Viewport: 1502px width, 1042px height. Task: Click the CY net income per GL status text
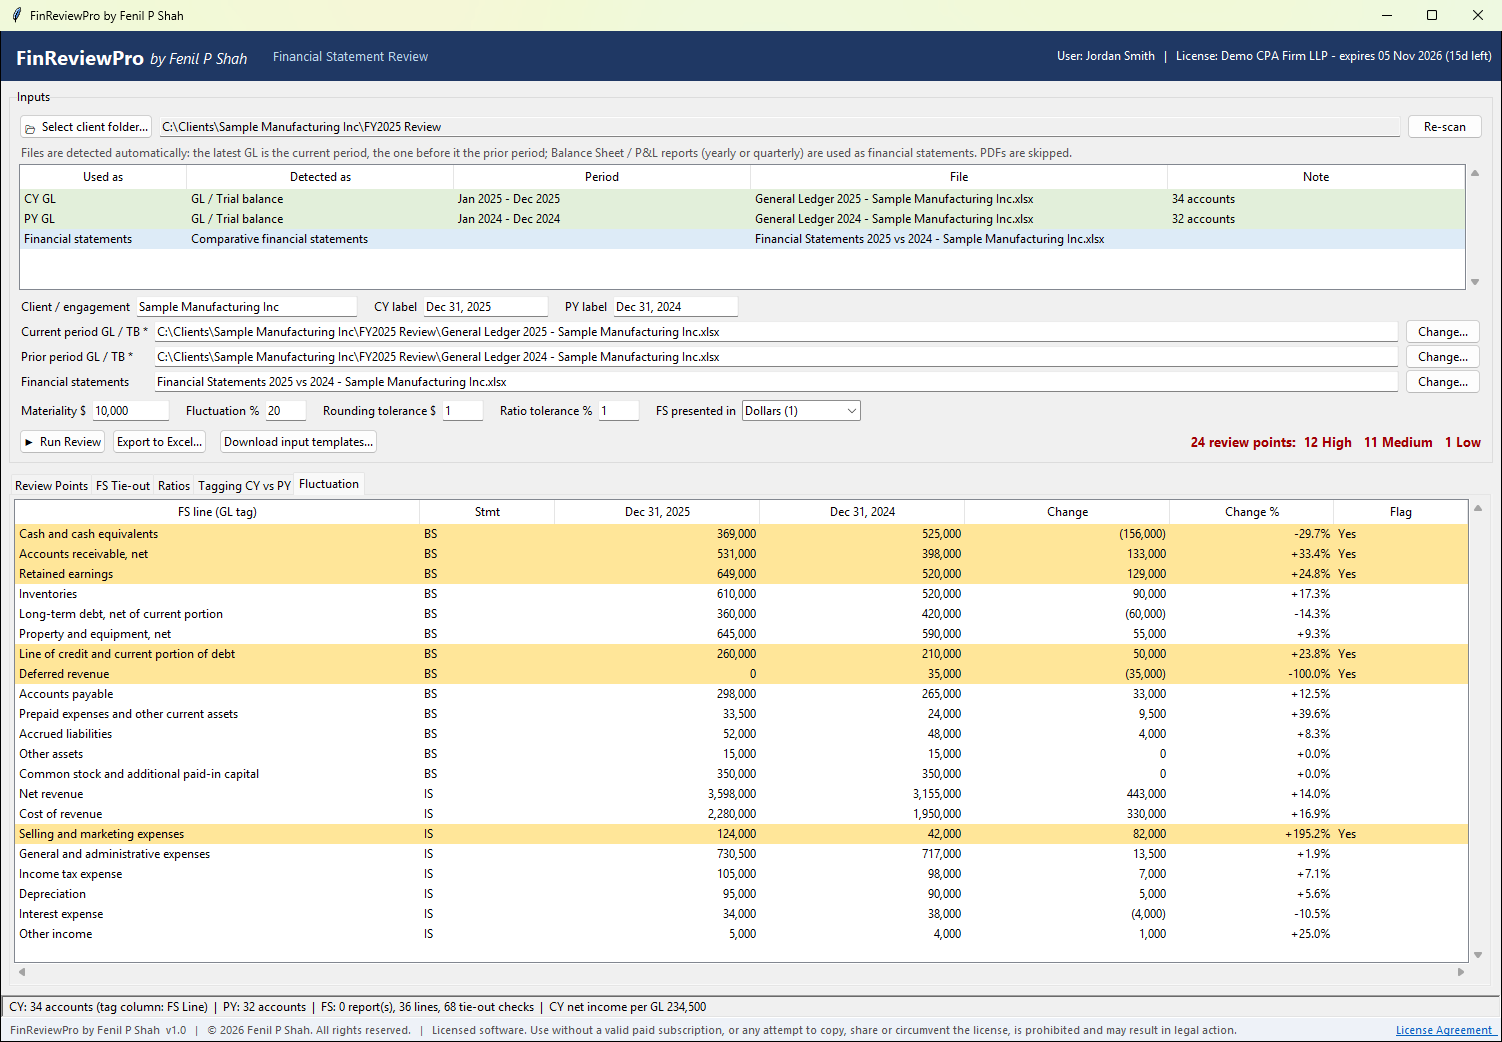tap(628, 1007)
